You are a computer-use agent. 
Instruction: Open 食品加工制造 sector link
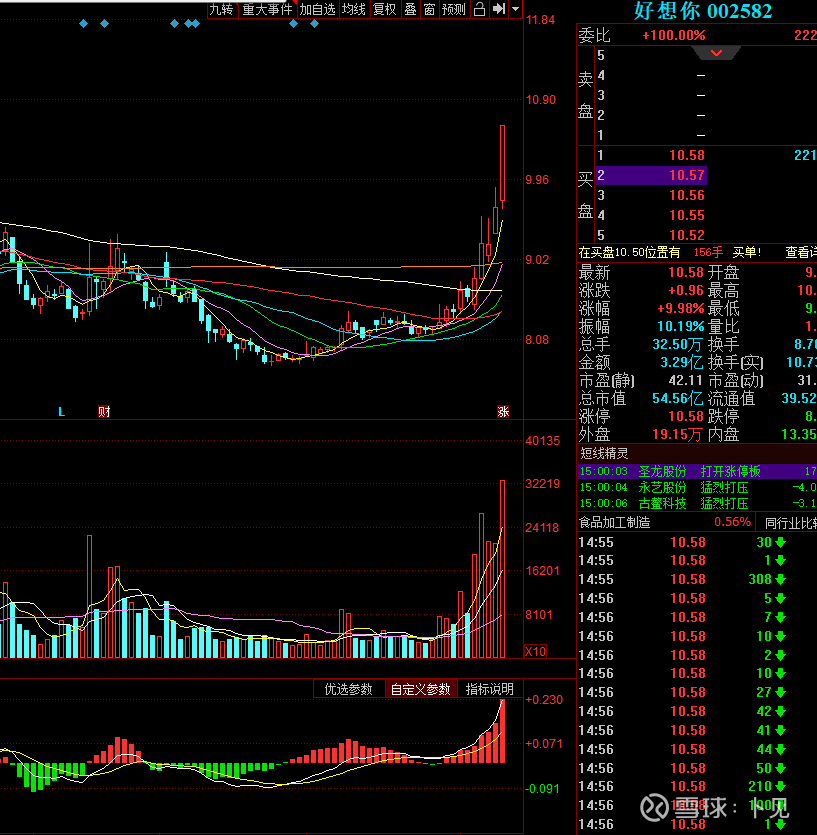click(x=615, y=522)
